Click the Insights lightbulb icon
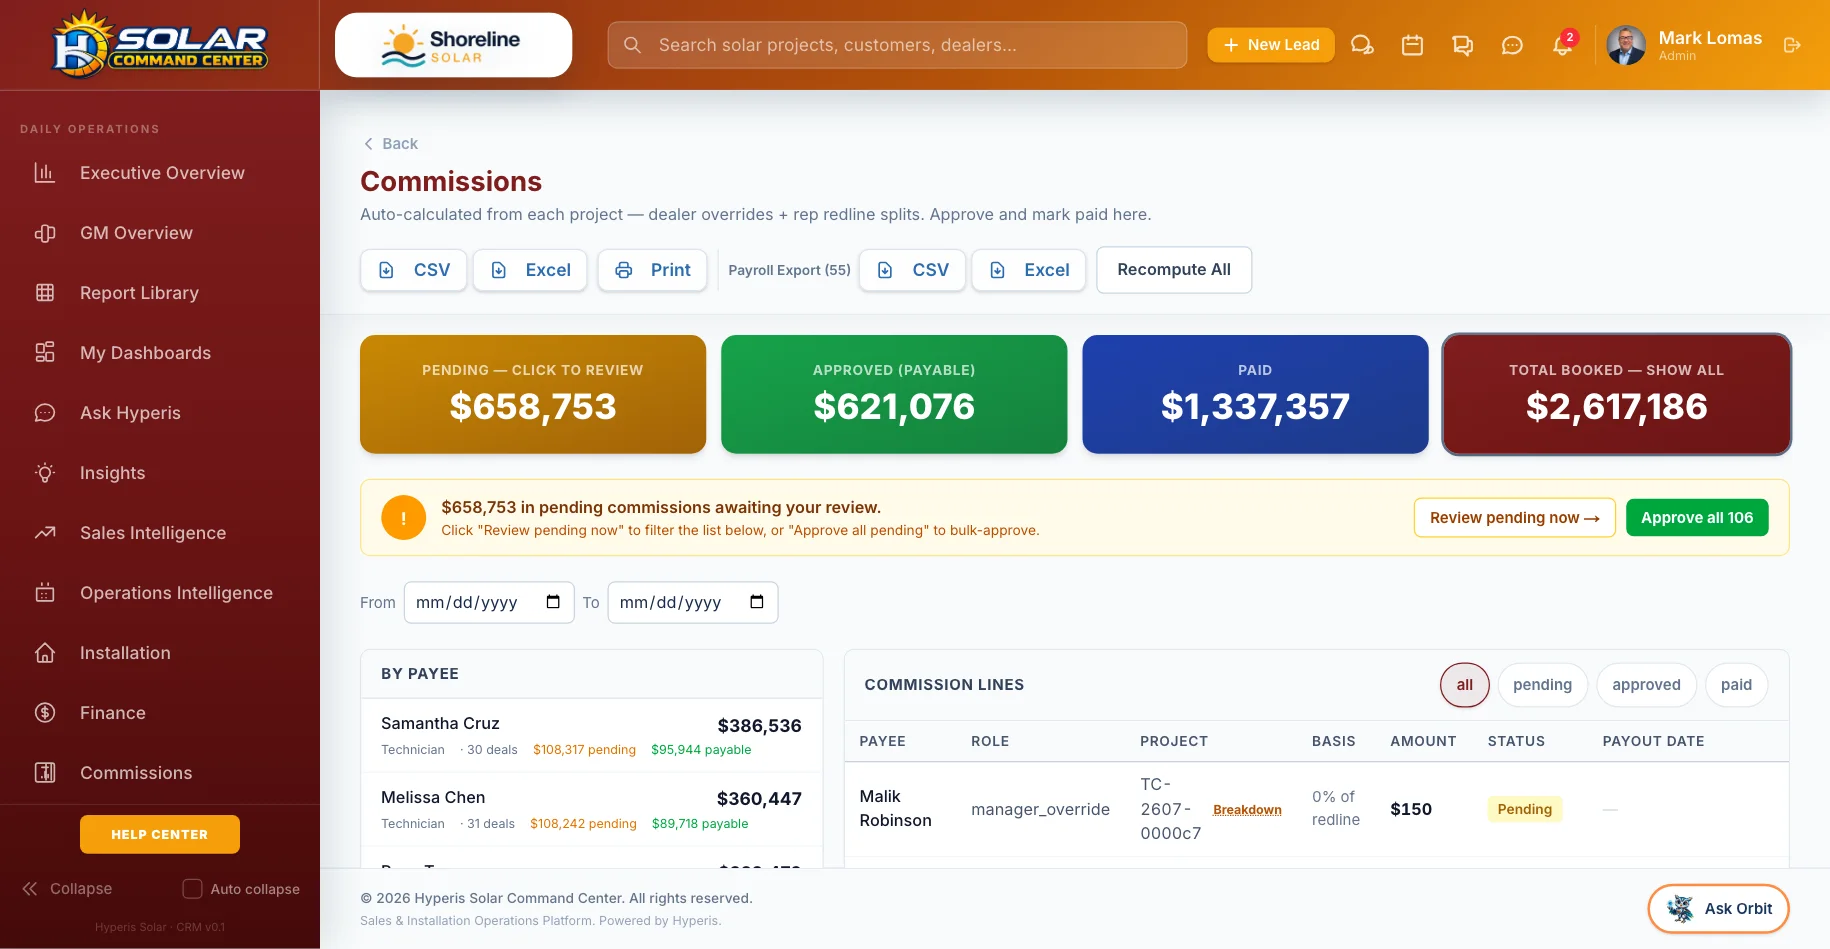This screenshot has height=949, width=1830. pos(45,473)
